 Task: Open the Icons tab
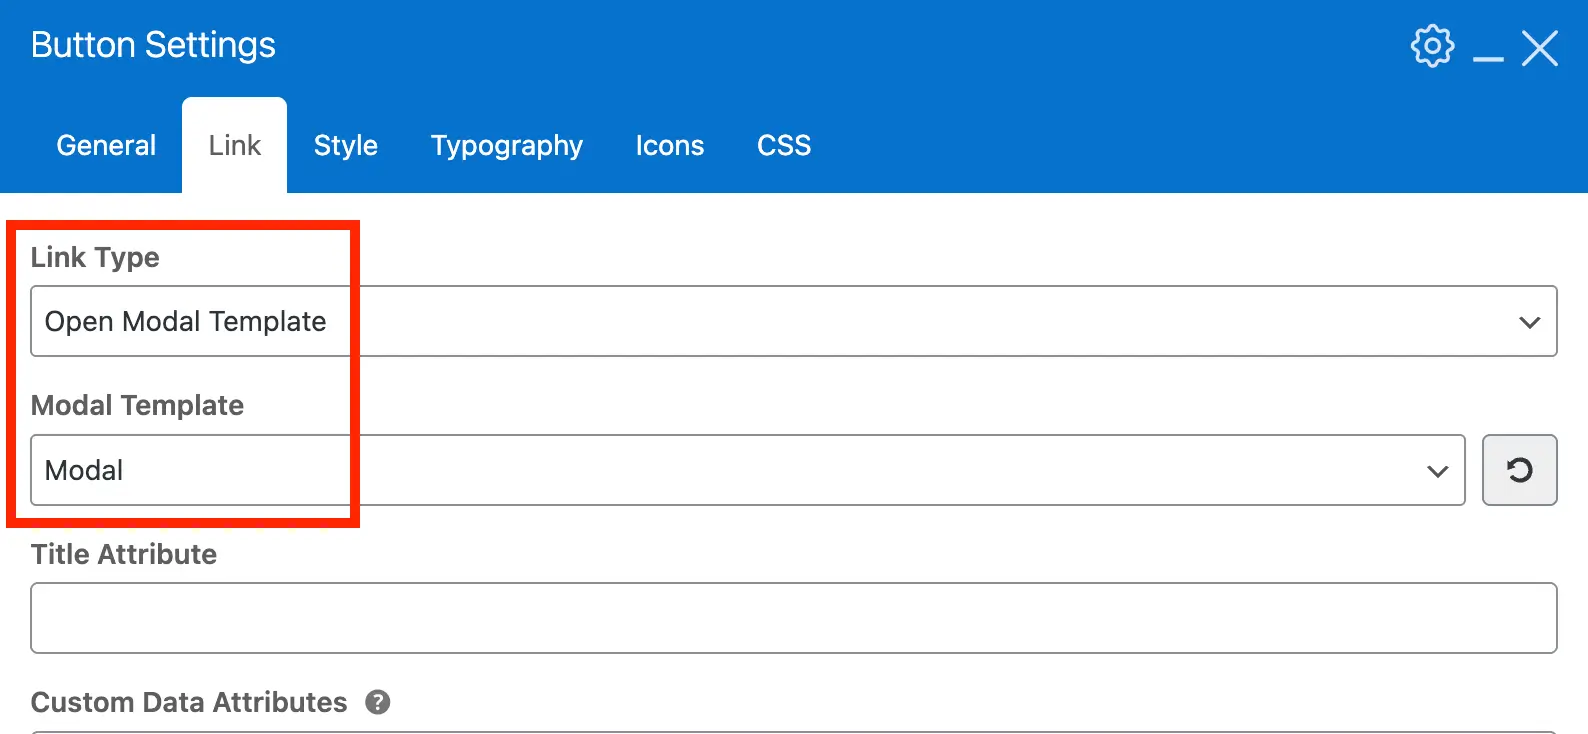coord(669,145)
